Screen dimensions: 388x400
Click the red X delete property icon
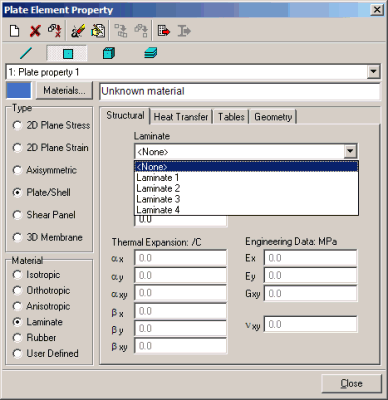coord(35,31)
